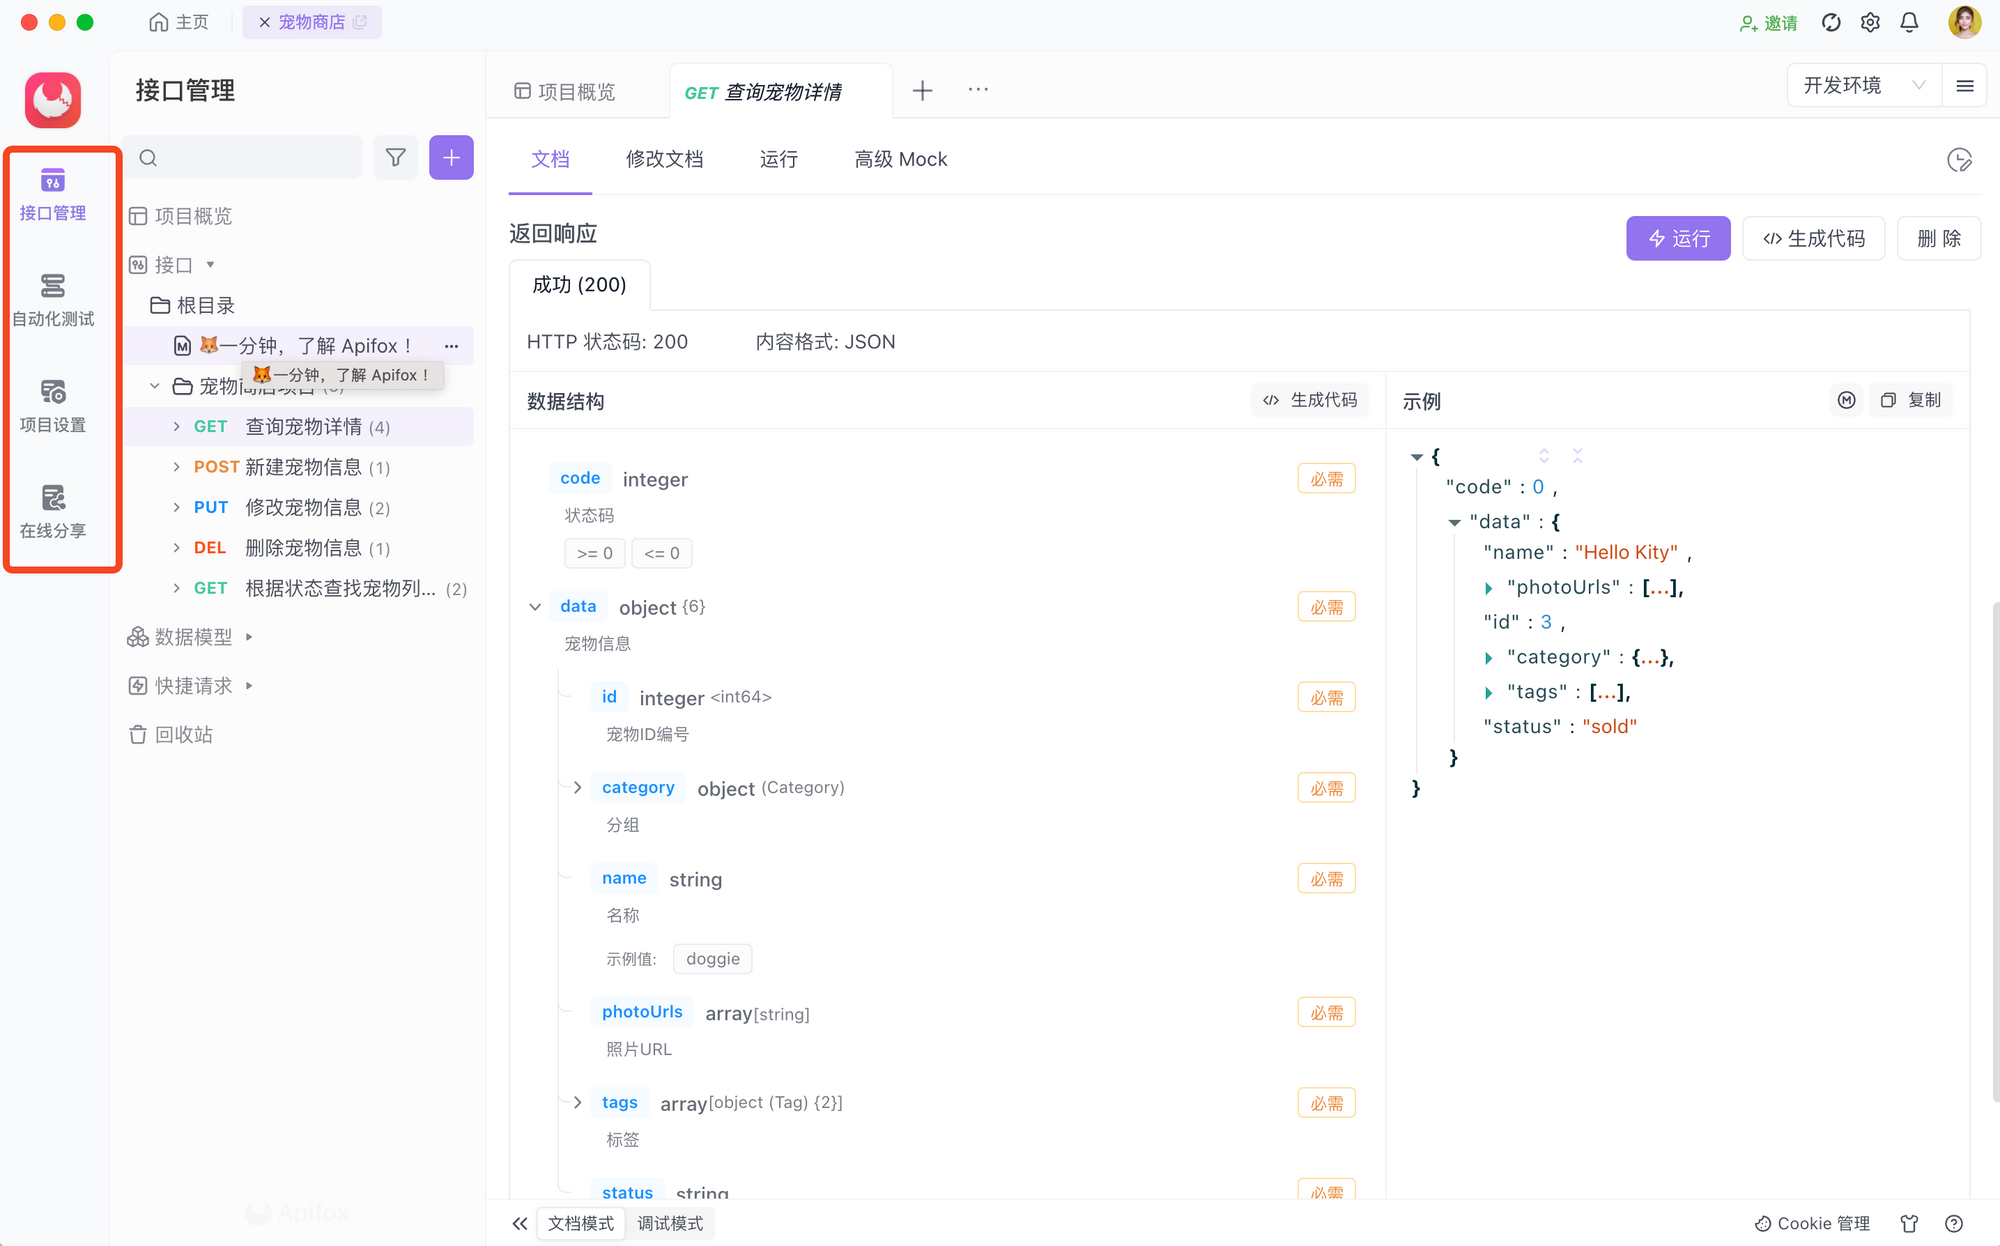Open the settings gear in the top bar
The width and height of the screenshot is (2000, 1246).
tap(1870, 22)
